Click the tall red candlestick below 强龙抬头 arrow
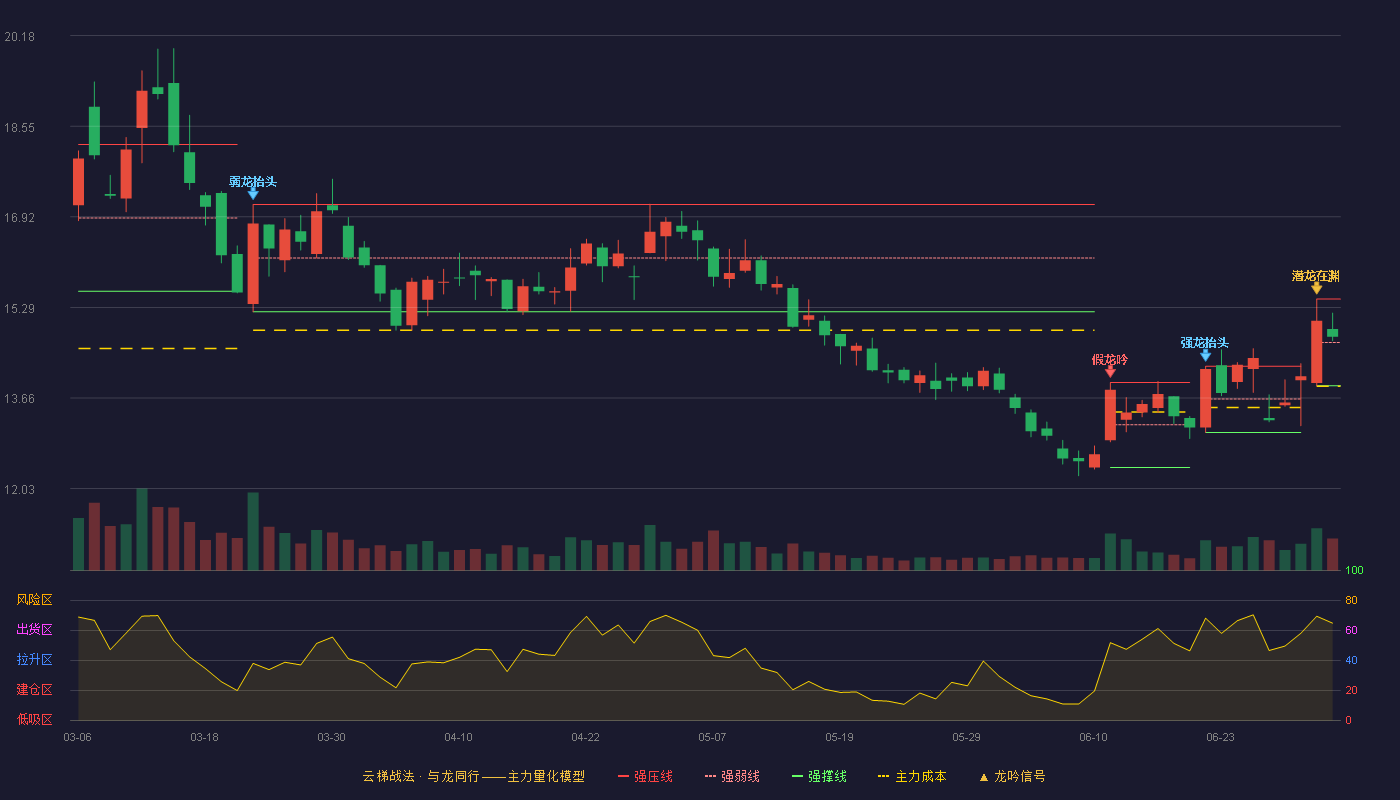The height and width of the screenshot is (800, 1400). (x=1205, y=398)
